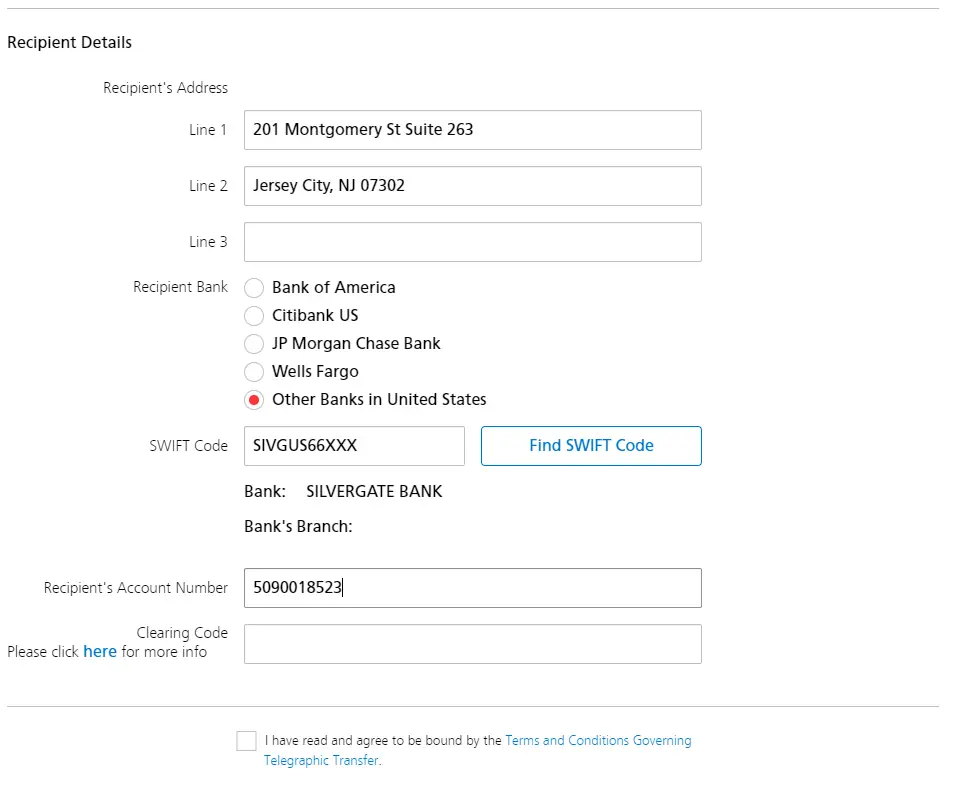Click the 'here' link for clearing code info
The width and height of the screenshot is (954, 785).
(100, 652)
